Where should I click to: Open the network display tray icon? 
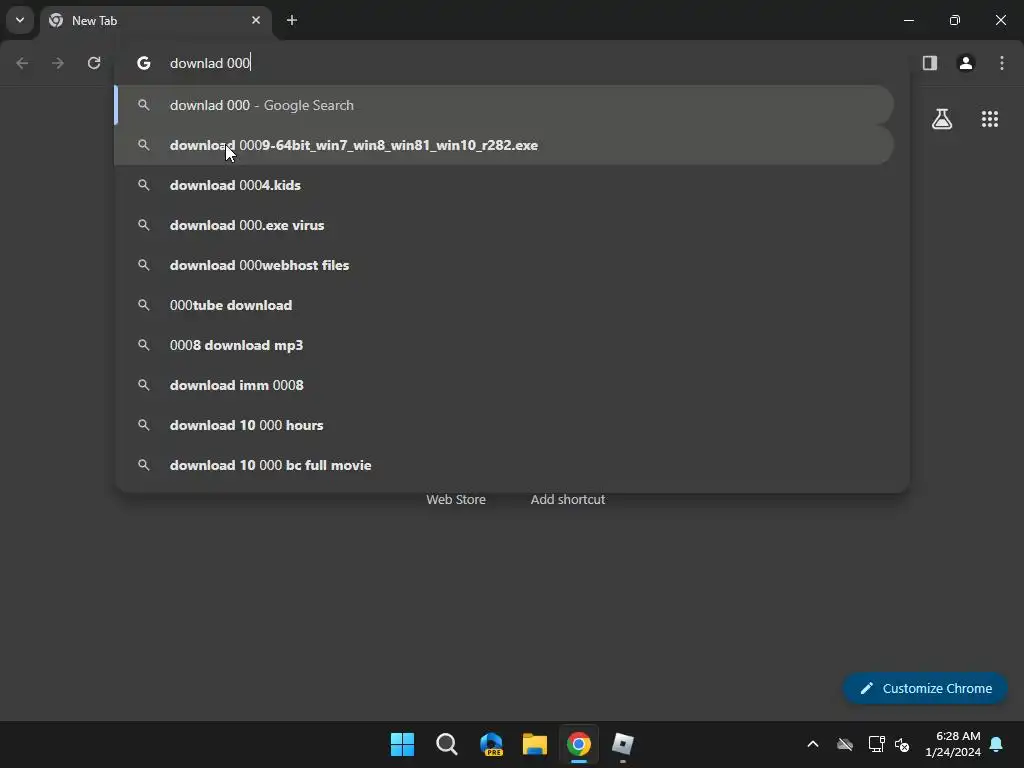876,744
